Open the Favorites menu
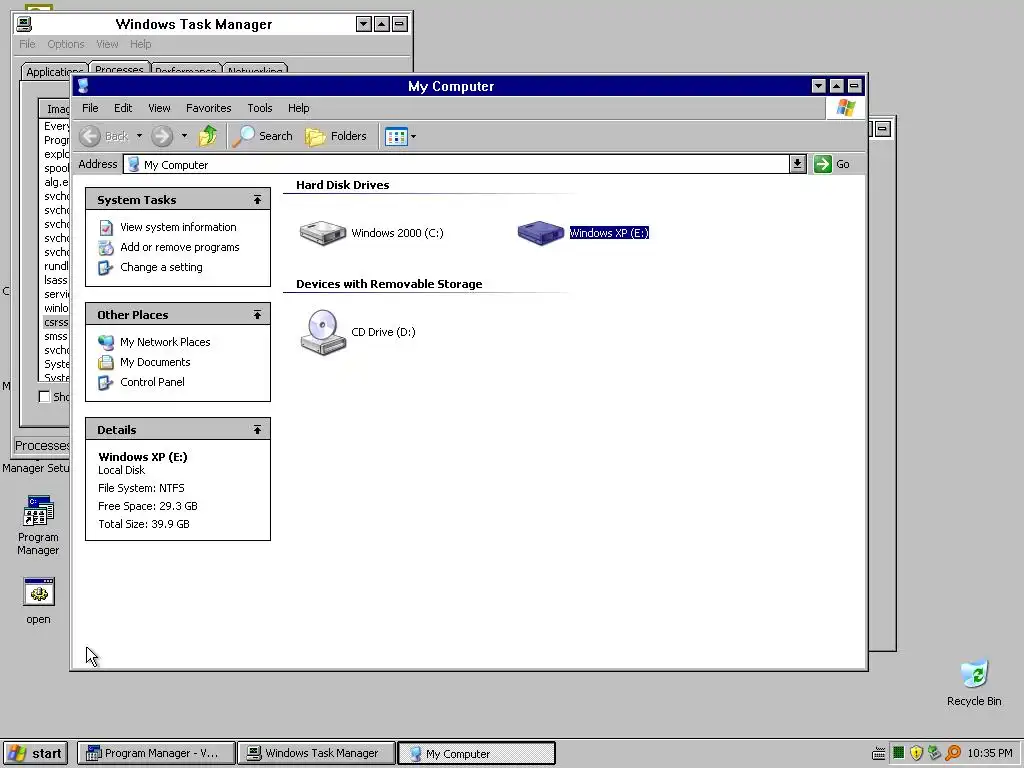 click(x=208, y=108)
